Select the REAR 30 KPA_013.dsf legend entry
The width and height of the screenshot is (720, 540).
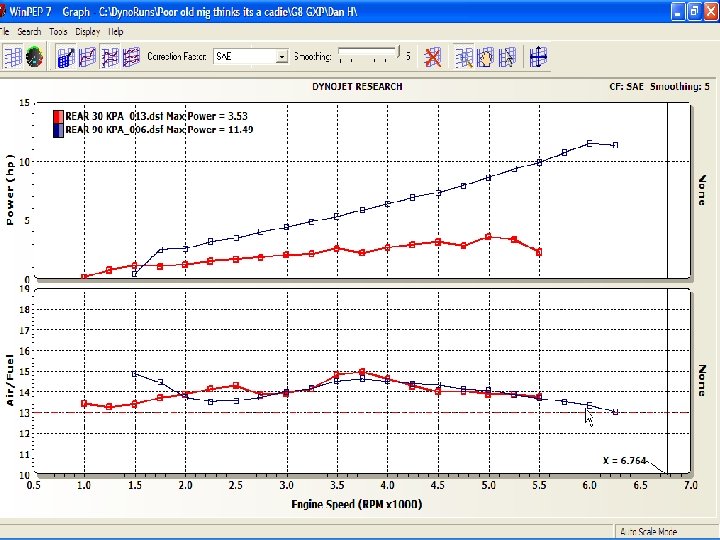coord(156,116)
